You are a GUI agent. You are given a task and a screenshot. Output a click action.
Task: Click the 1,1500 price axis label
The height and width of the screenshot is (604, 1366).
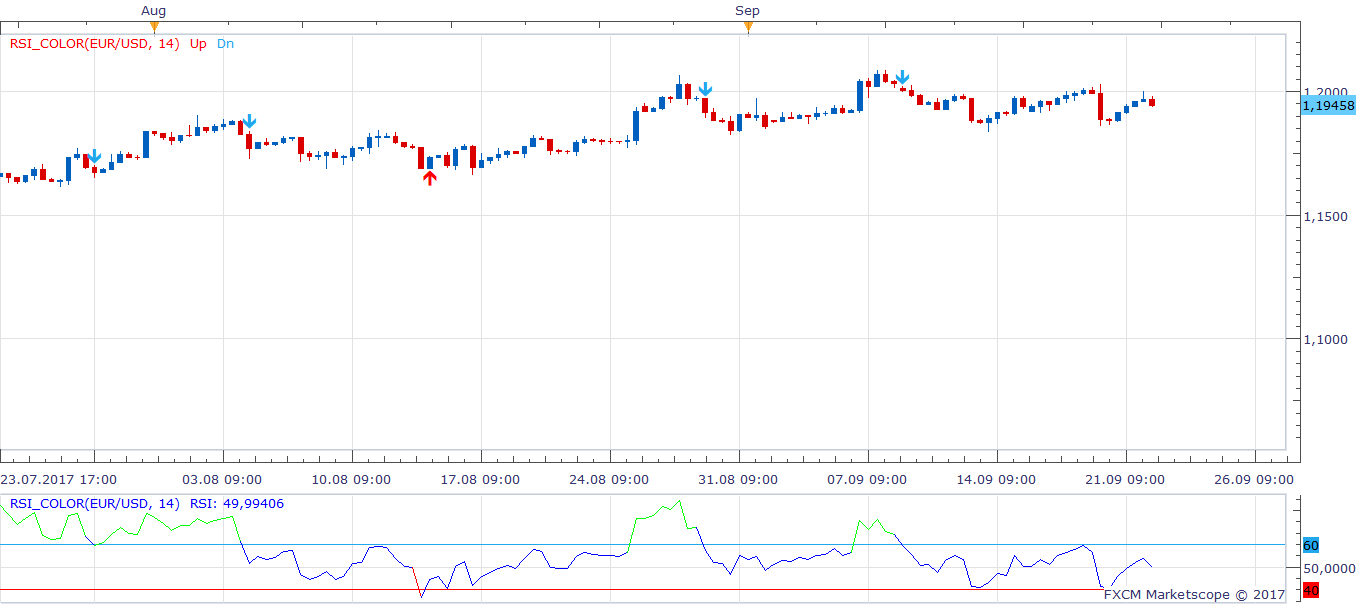point(1324,216)
